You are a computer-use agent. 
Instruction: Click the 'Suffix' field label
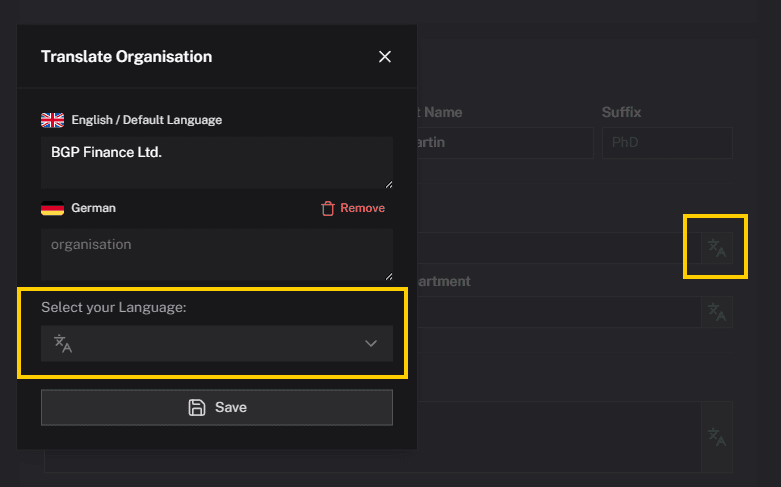click(621, 112)
